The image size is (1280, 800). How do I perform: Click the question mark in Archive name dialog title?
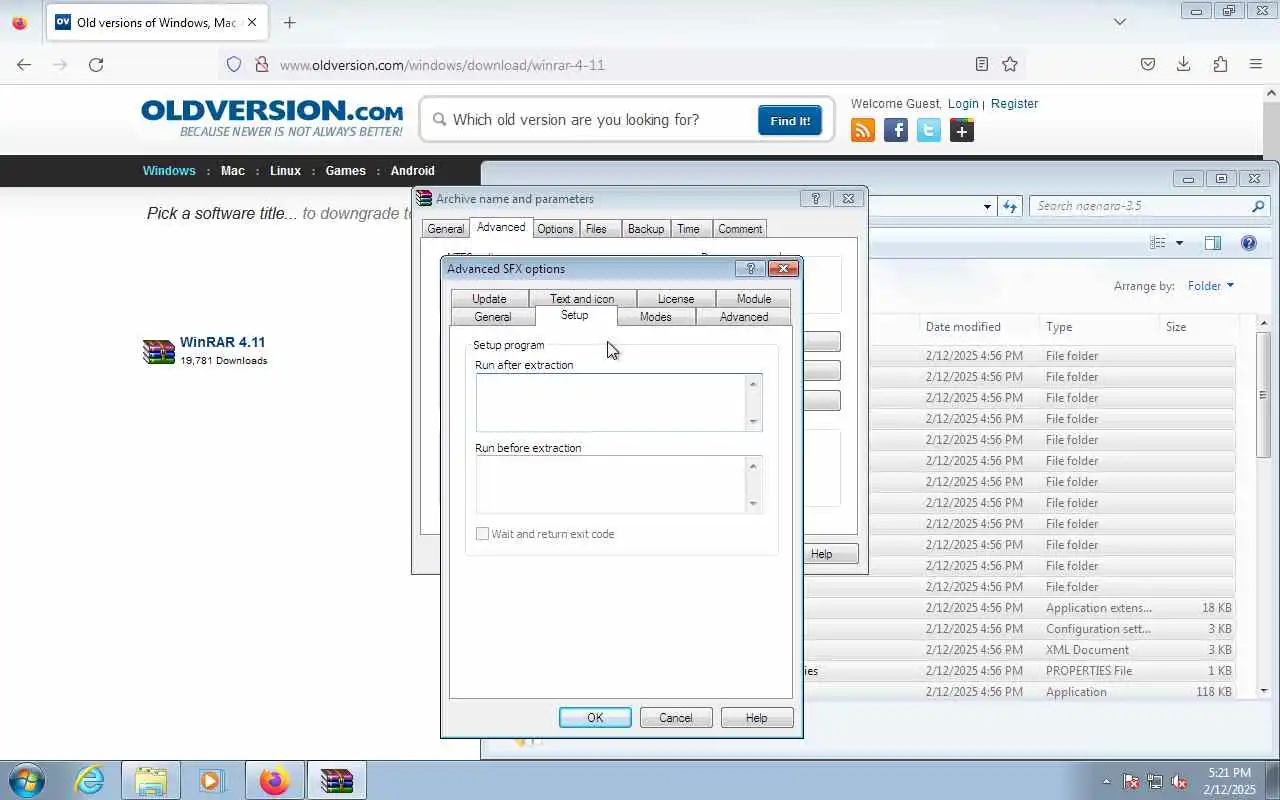[x=815, y=198]
